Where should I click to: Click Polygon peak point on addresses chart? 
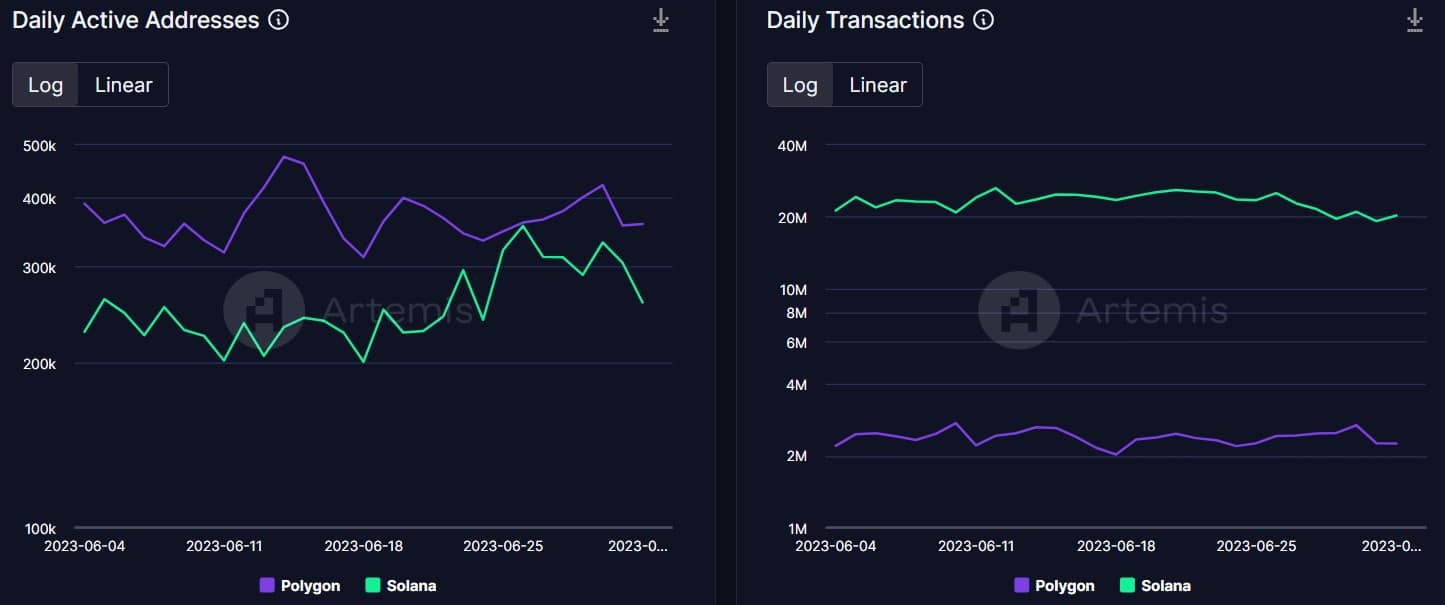point(284,156)
